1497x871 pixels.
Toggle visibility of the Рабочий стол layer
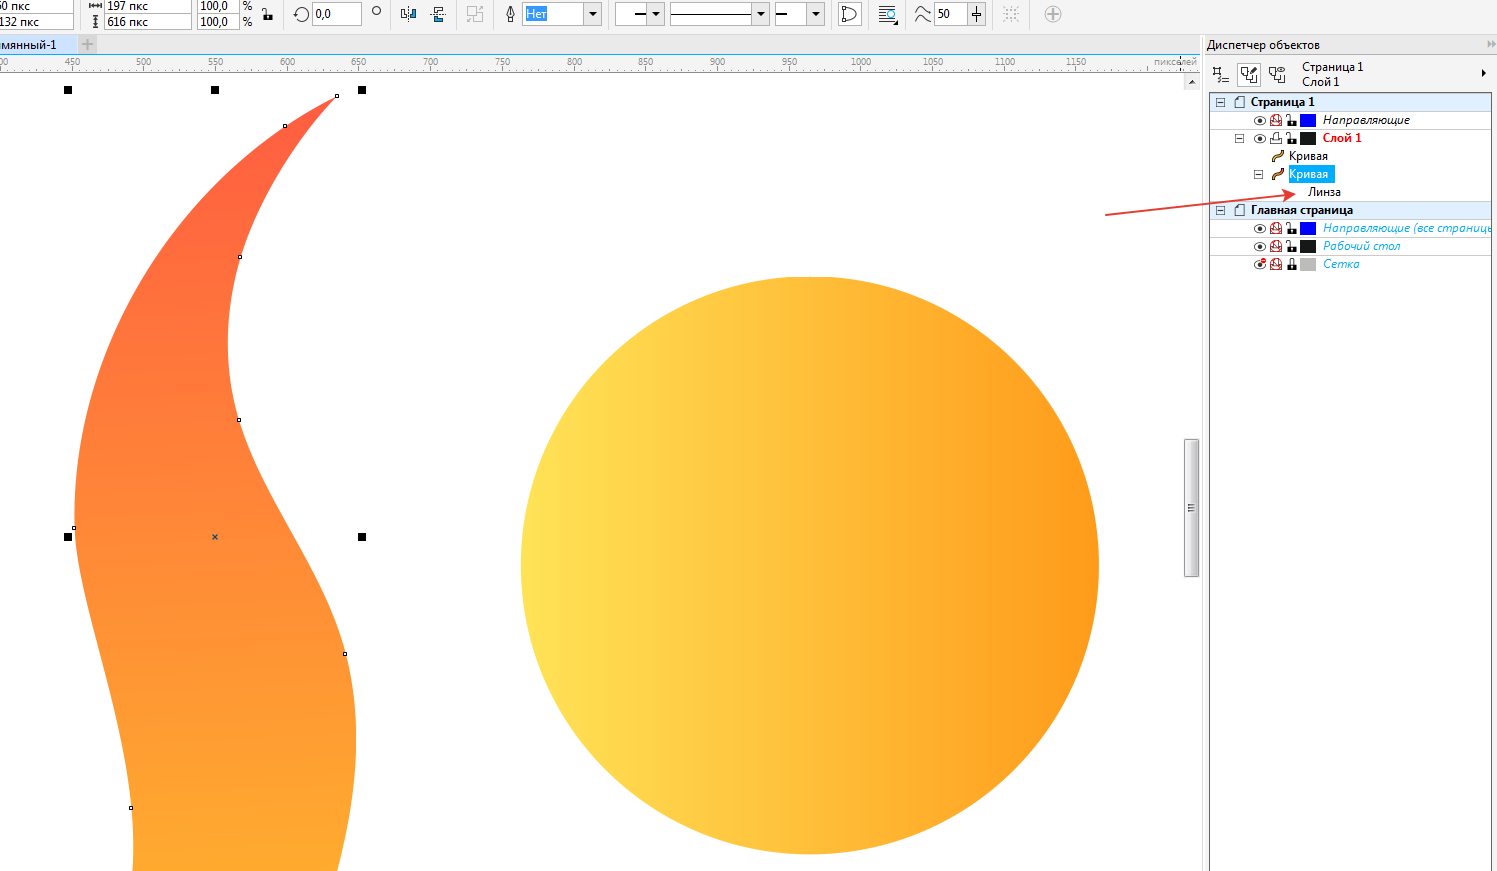[1260, 246]
